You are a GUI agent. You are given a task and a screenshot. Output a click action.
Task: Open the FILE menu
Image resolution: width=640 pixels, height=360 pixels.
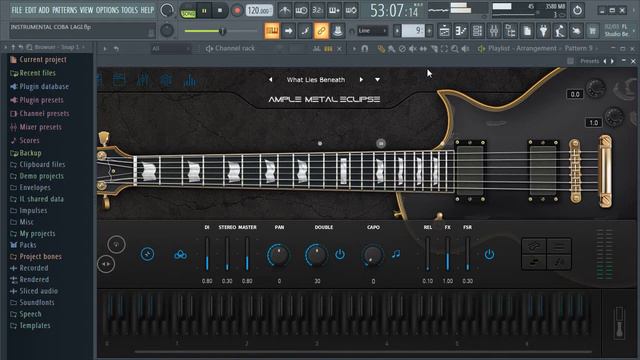[x=17, y=10]
